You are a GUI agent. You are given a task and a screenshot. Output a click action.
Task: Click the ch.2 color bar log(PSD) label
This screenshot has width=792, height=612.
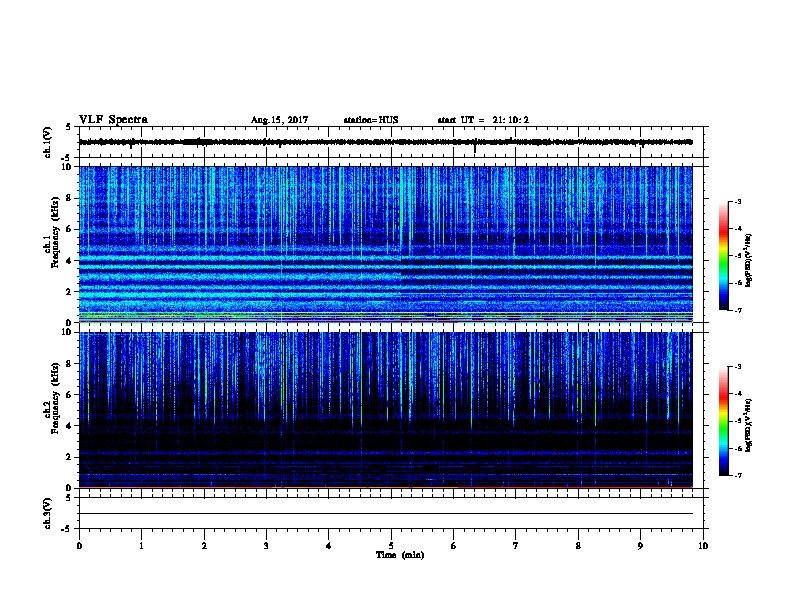coord(748,425)
